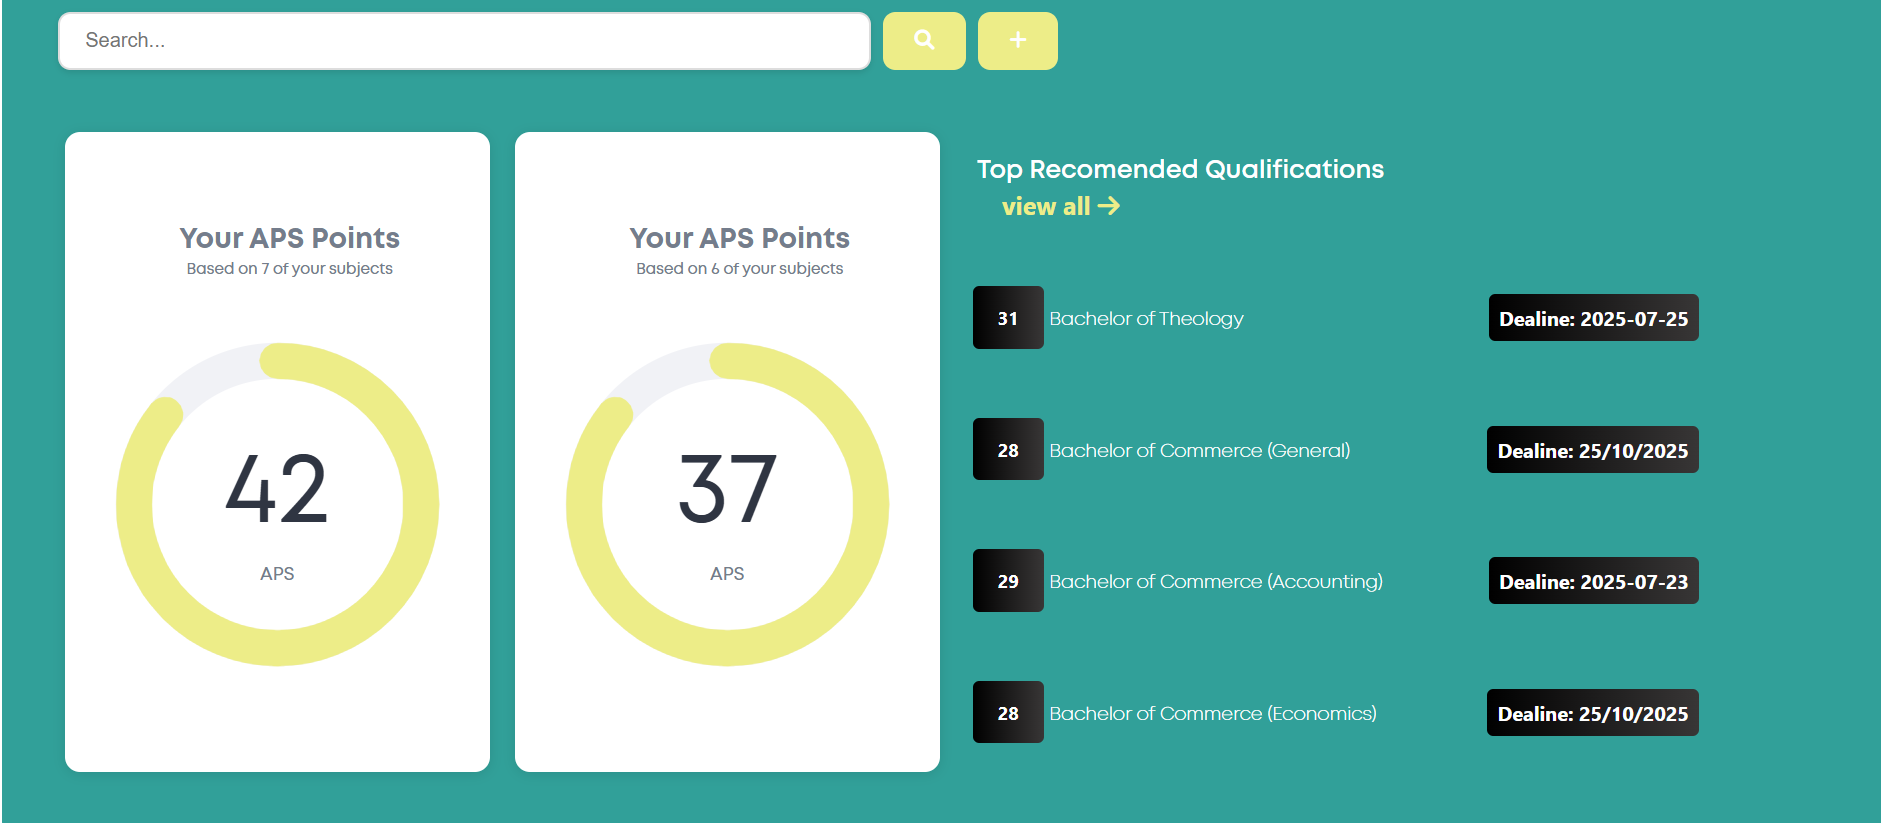Click the Dealine: 2025-07-23 badge
Image resolution: width=1881 pixels, height=823 pixels.
click(x=1593, y=581)
